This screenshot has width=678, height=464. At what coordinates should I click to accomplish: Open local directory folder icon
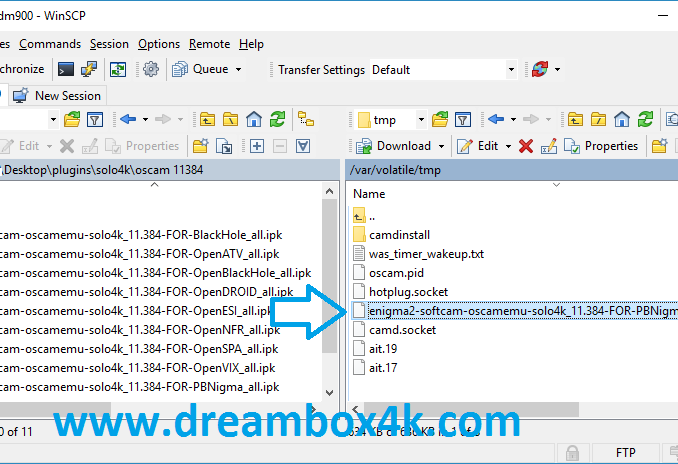click(x=72, y=119)
